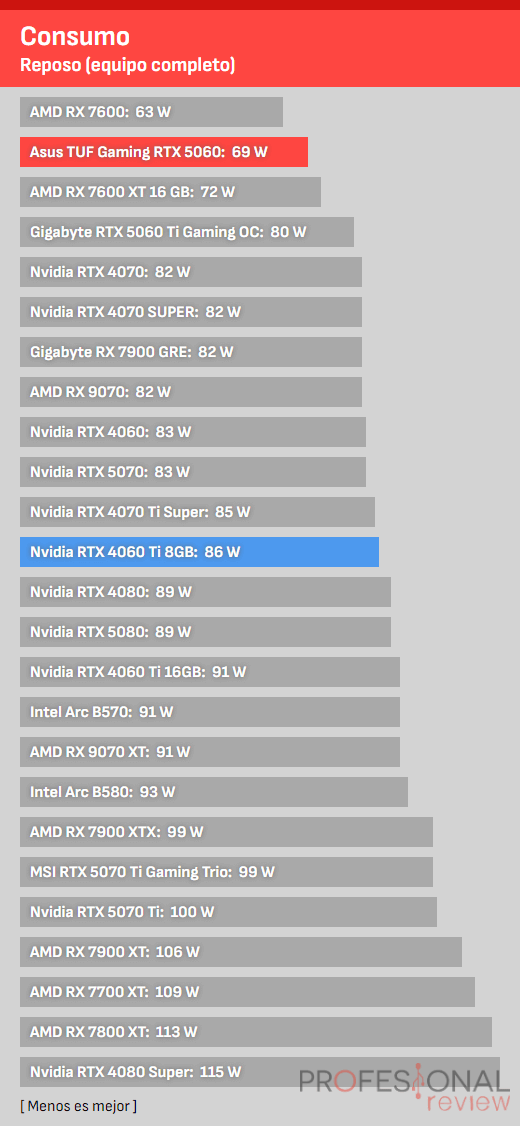Select the AMD RX 7700 XT 109 W bar
The width and height of the screenshot is (520, 1126).
247,992
